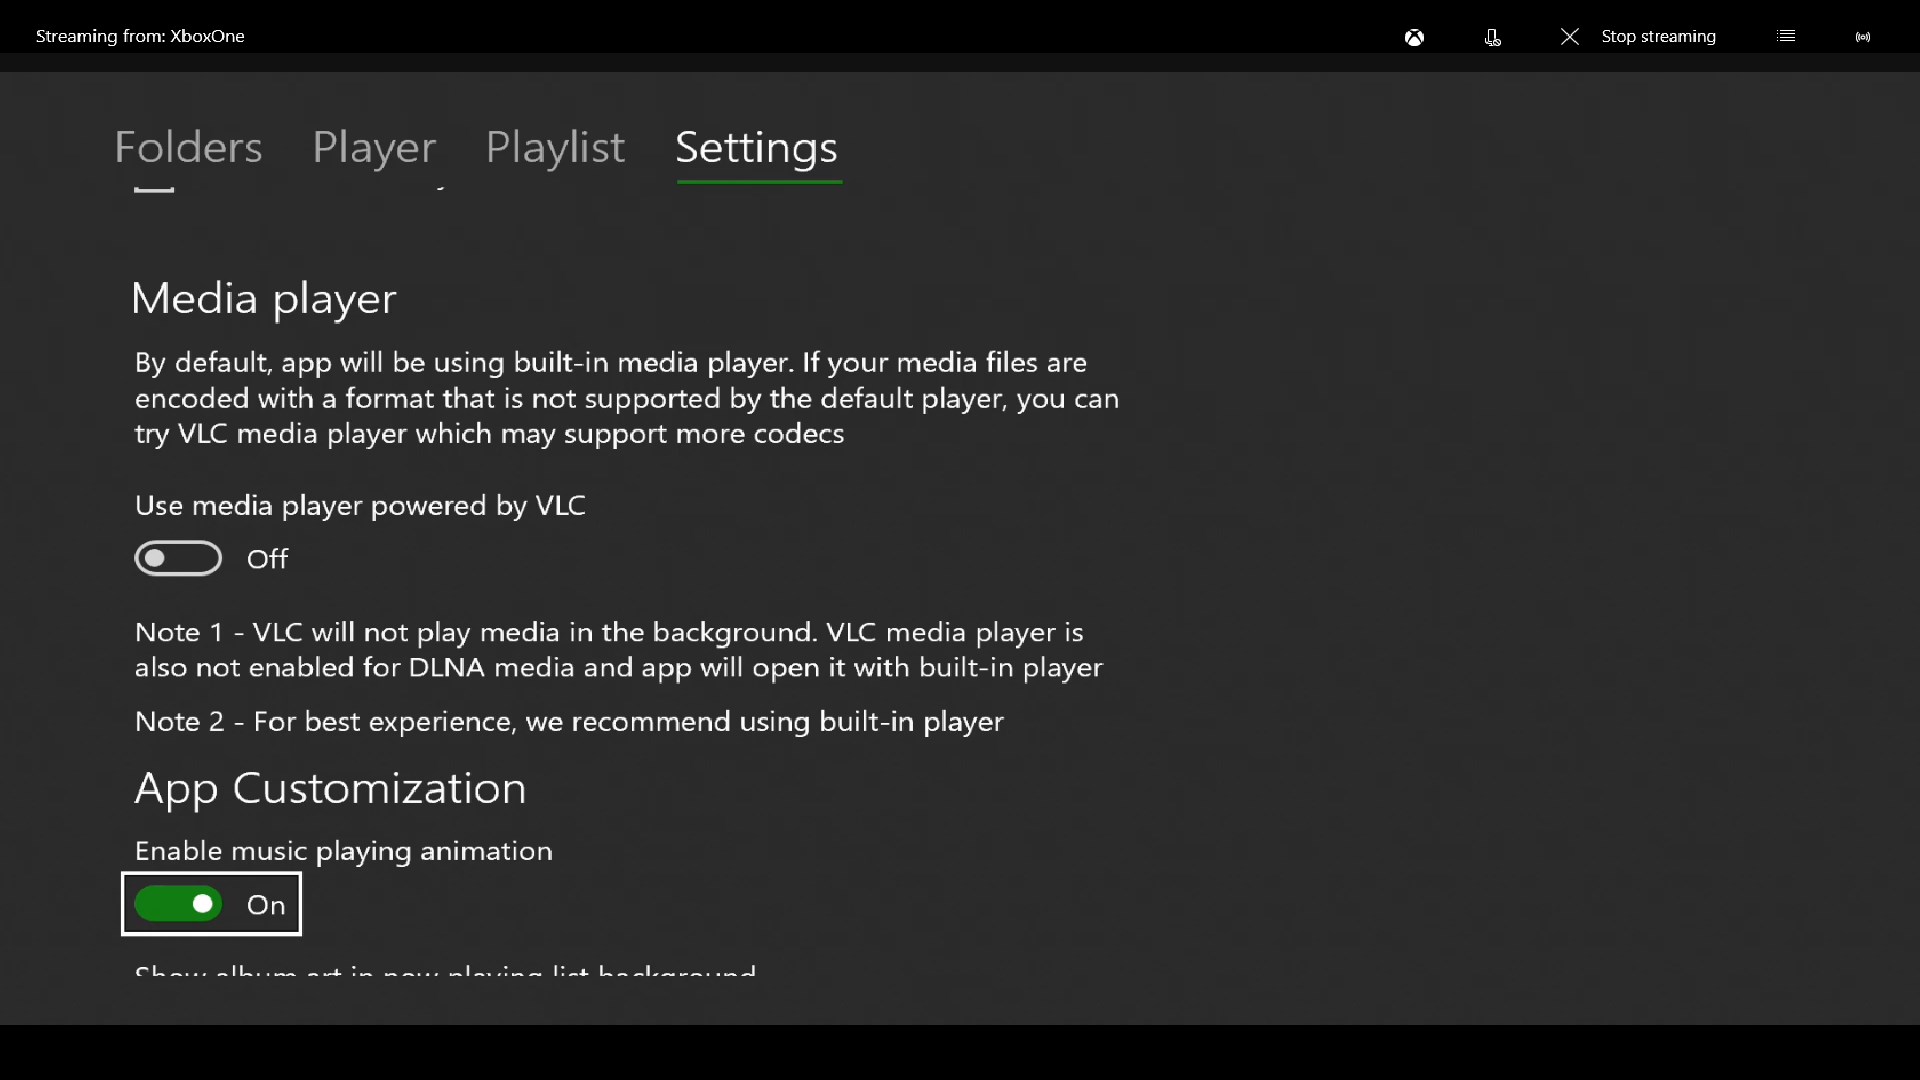Click the Off label next to VLC switch
1920x1080 pixels.
[267, 559]
